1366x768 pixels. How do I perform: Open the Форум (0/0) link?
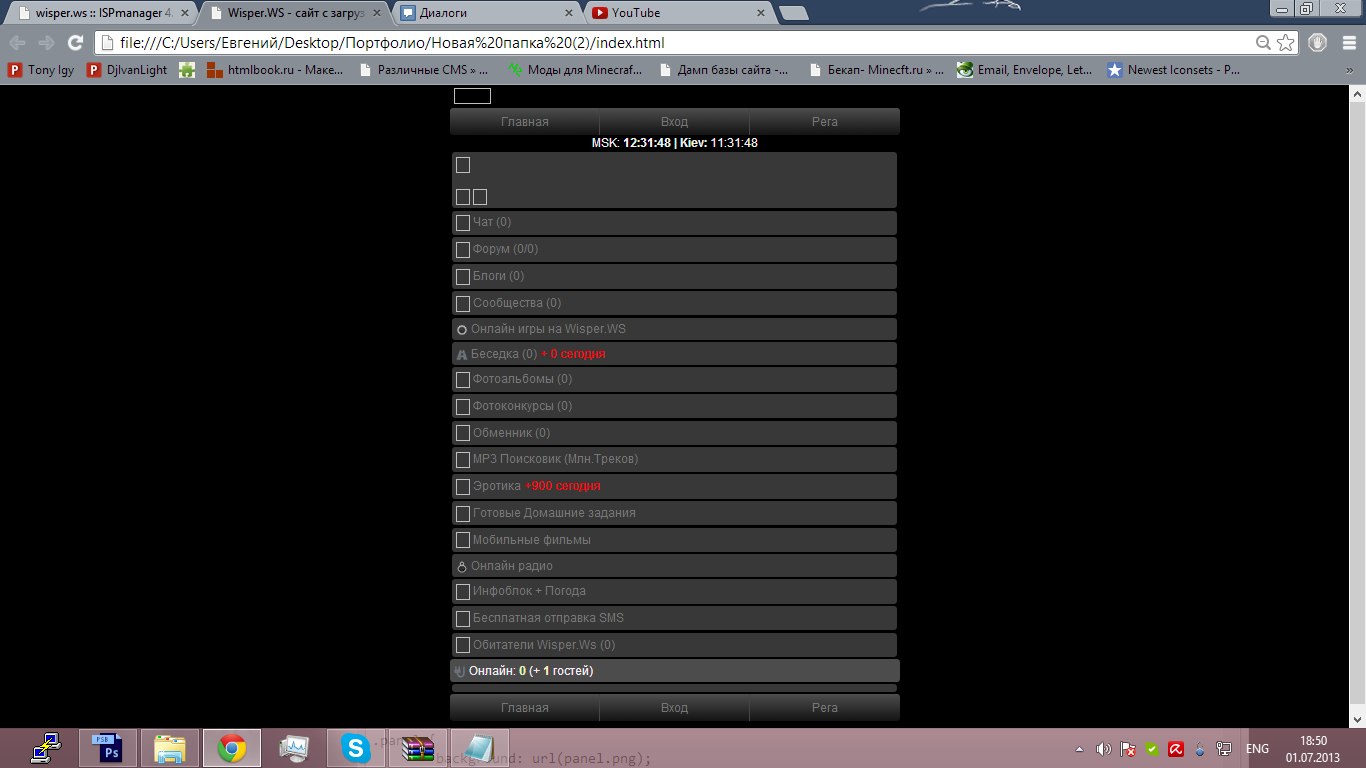505,249
